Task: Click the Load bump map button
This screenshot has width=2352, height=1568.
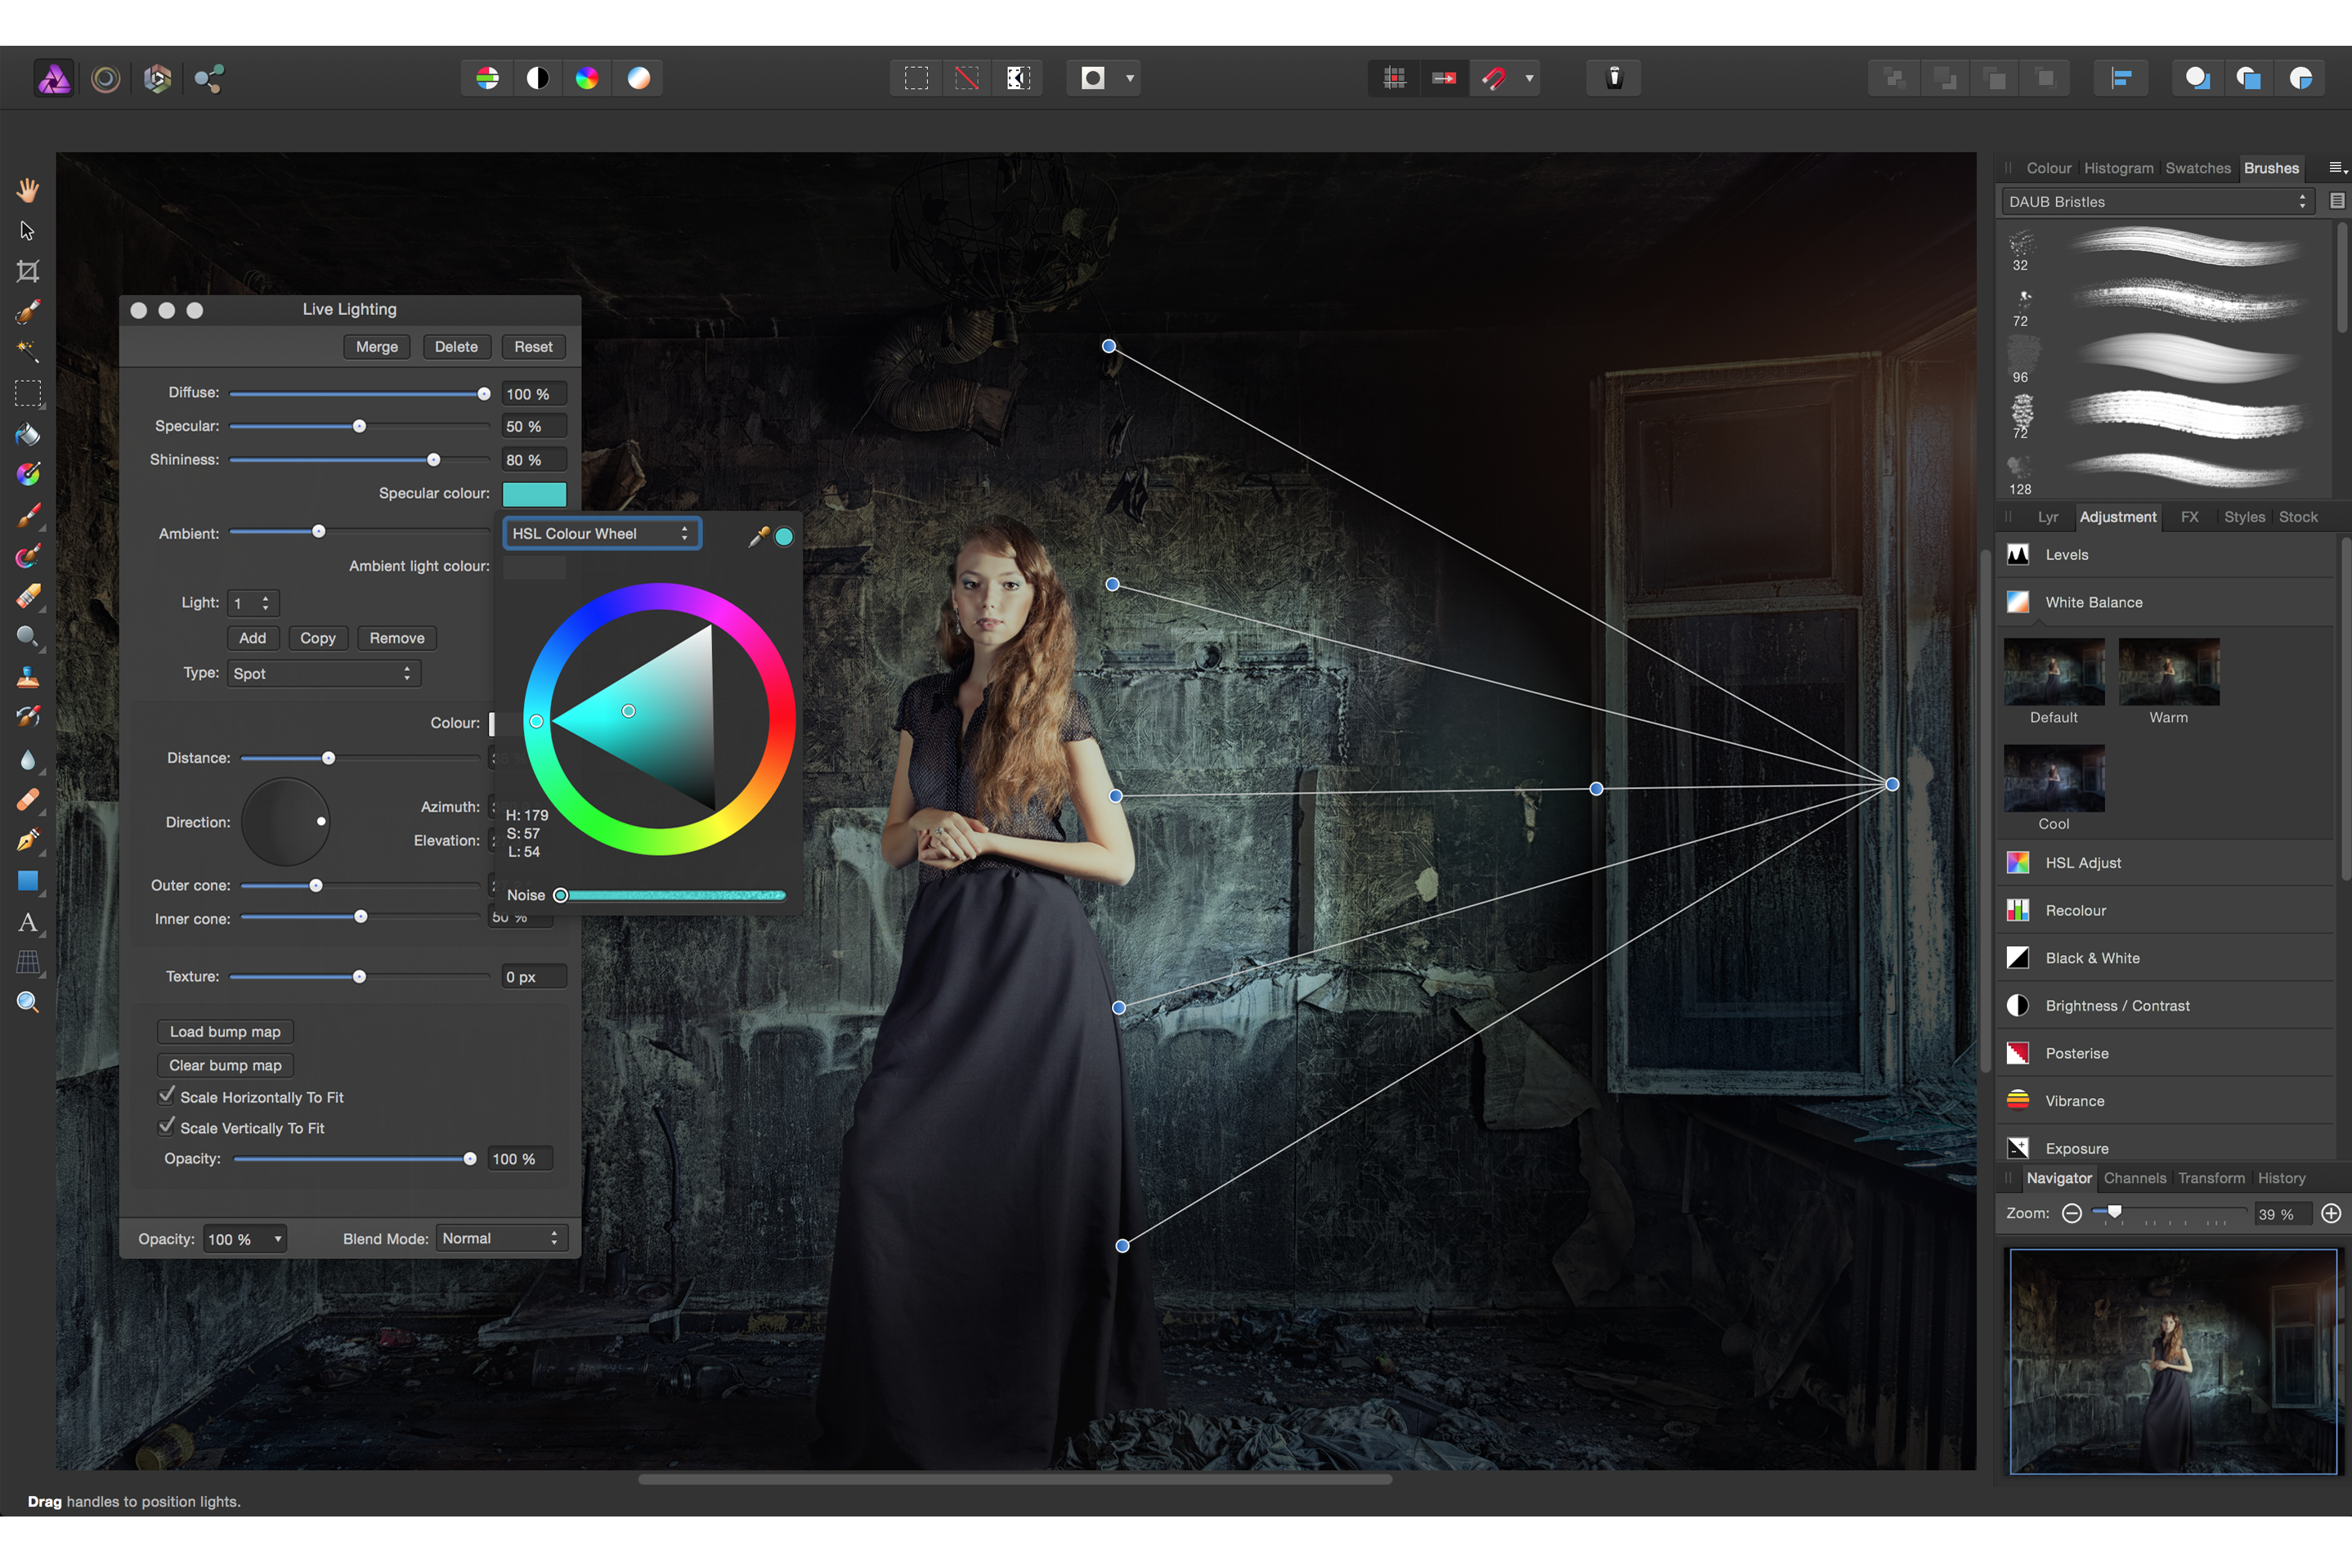Action: point(225,1031)
